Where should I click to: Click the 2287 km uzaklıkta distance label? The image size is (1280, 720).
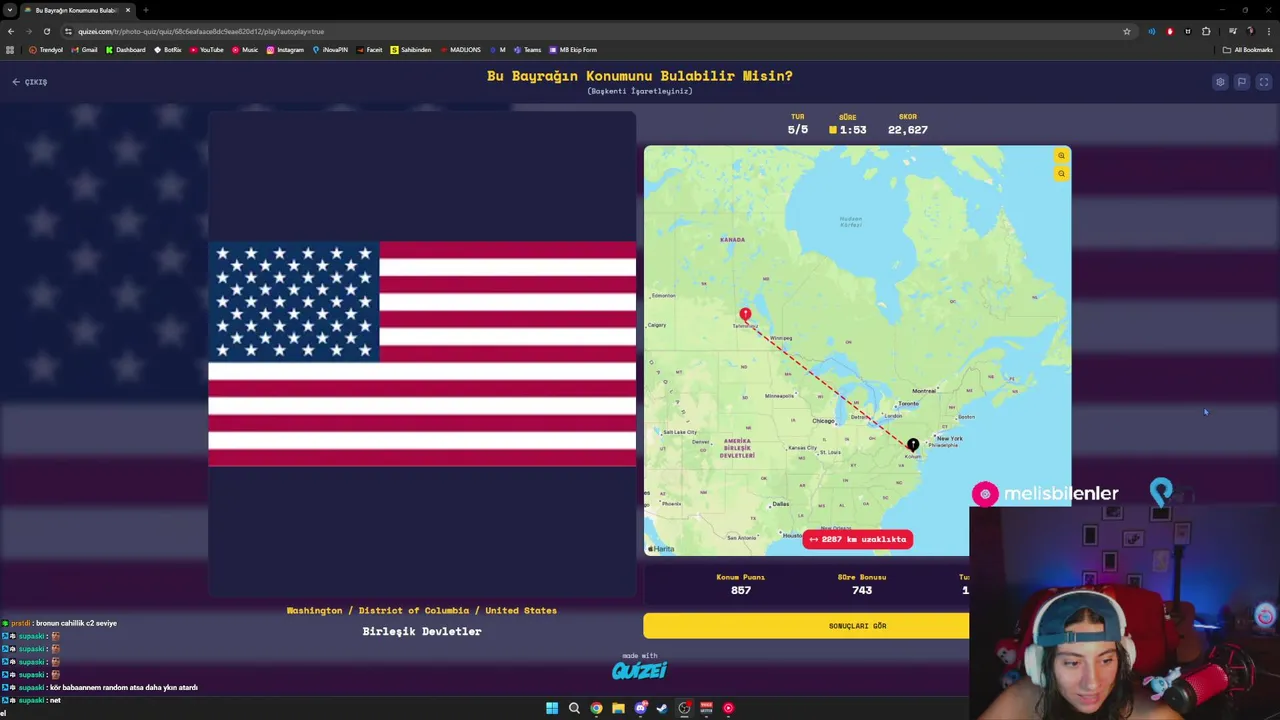click(857, 539)
